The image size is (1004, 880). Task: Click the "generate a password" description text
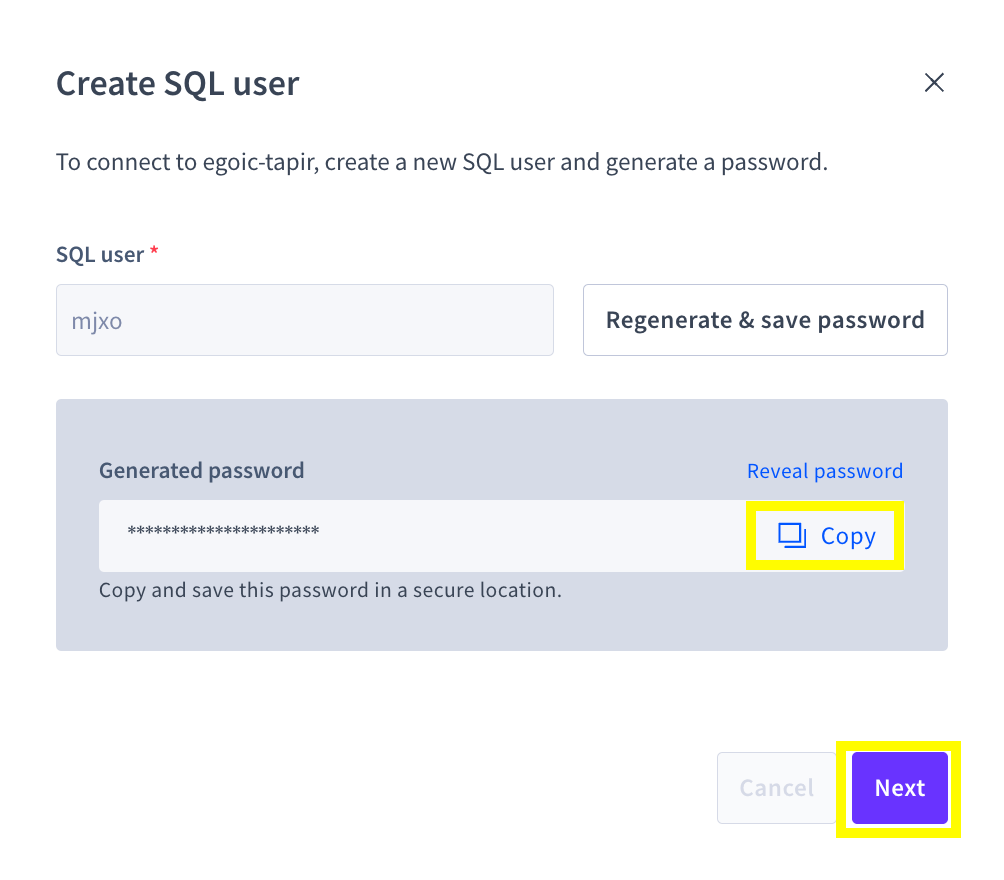(728, 162)
